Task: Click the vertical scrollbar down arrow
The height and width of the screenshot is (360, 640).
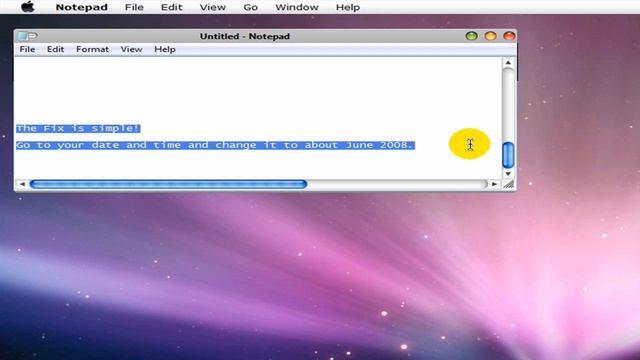Action: click(x=508, y=174)
